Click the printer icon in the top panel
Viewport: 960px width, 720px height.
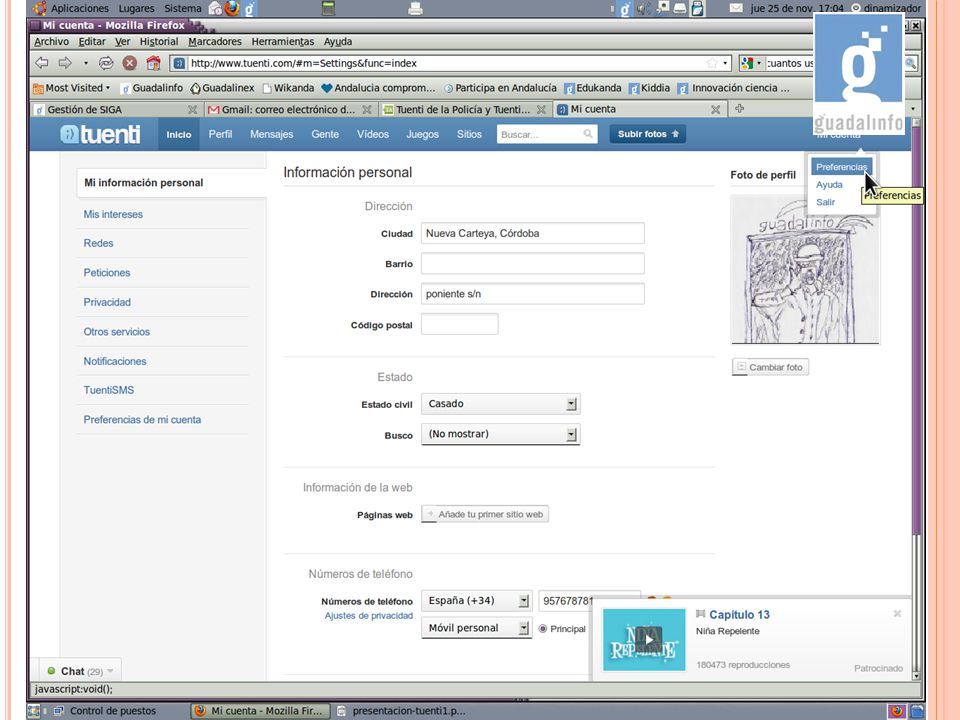[x=415, y=8]
